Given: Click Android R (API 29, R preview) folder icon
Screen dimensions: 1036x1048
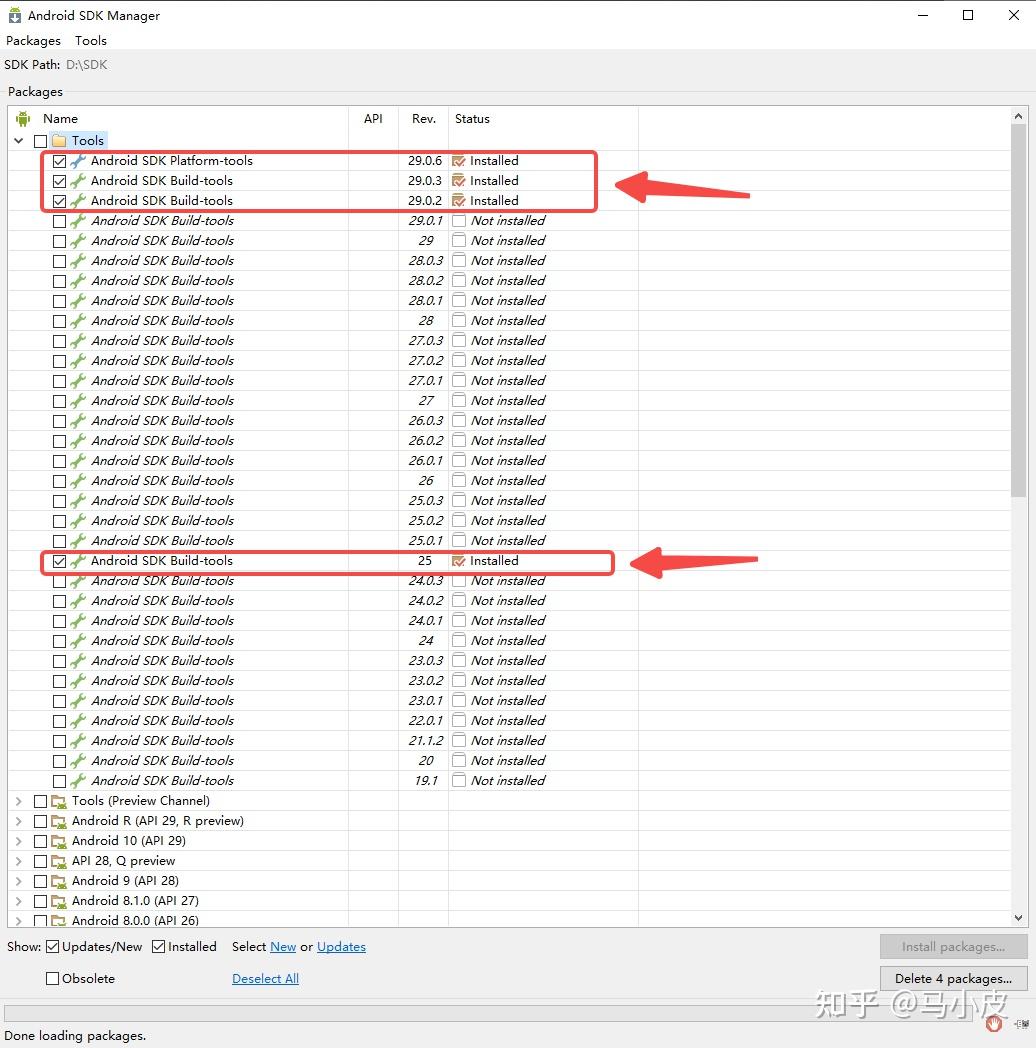Looking at the screenshot, I should [x=59, y=821].
